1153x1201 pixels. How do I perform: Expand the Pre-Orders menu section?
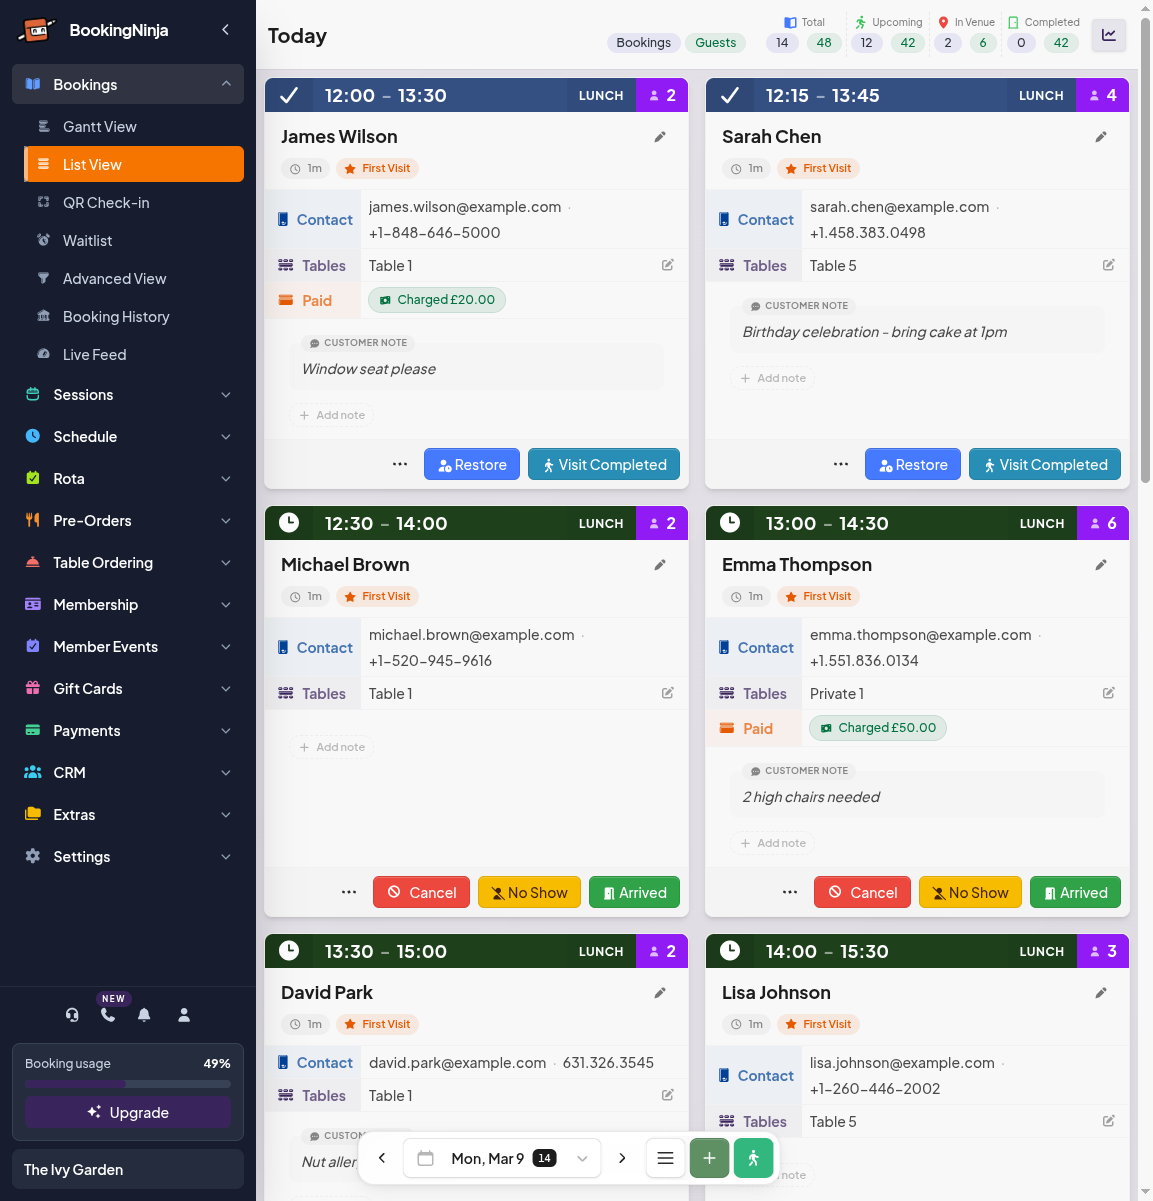point(128,521)
